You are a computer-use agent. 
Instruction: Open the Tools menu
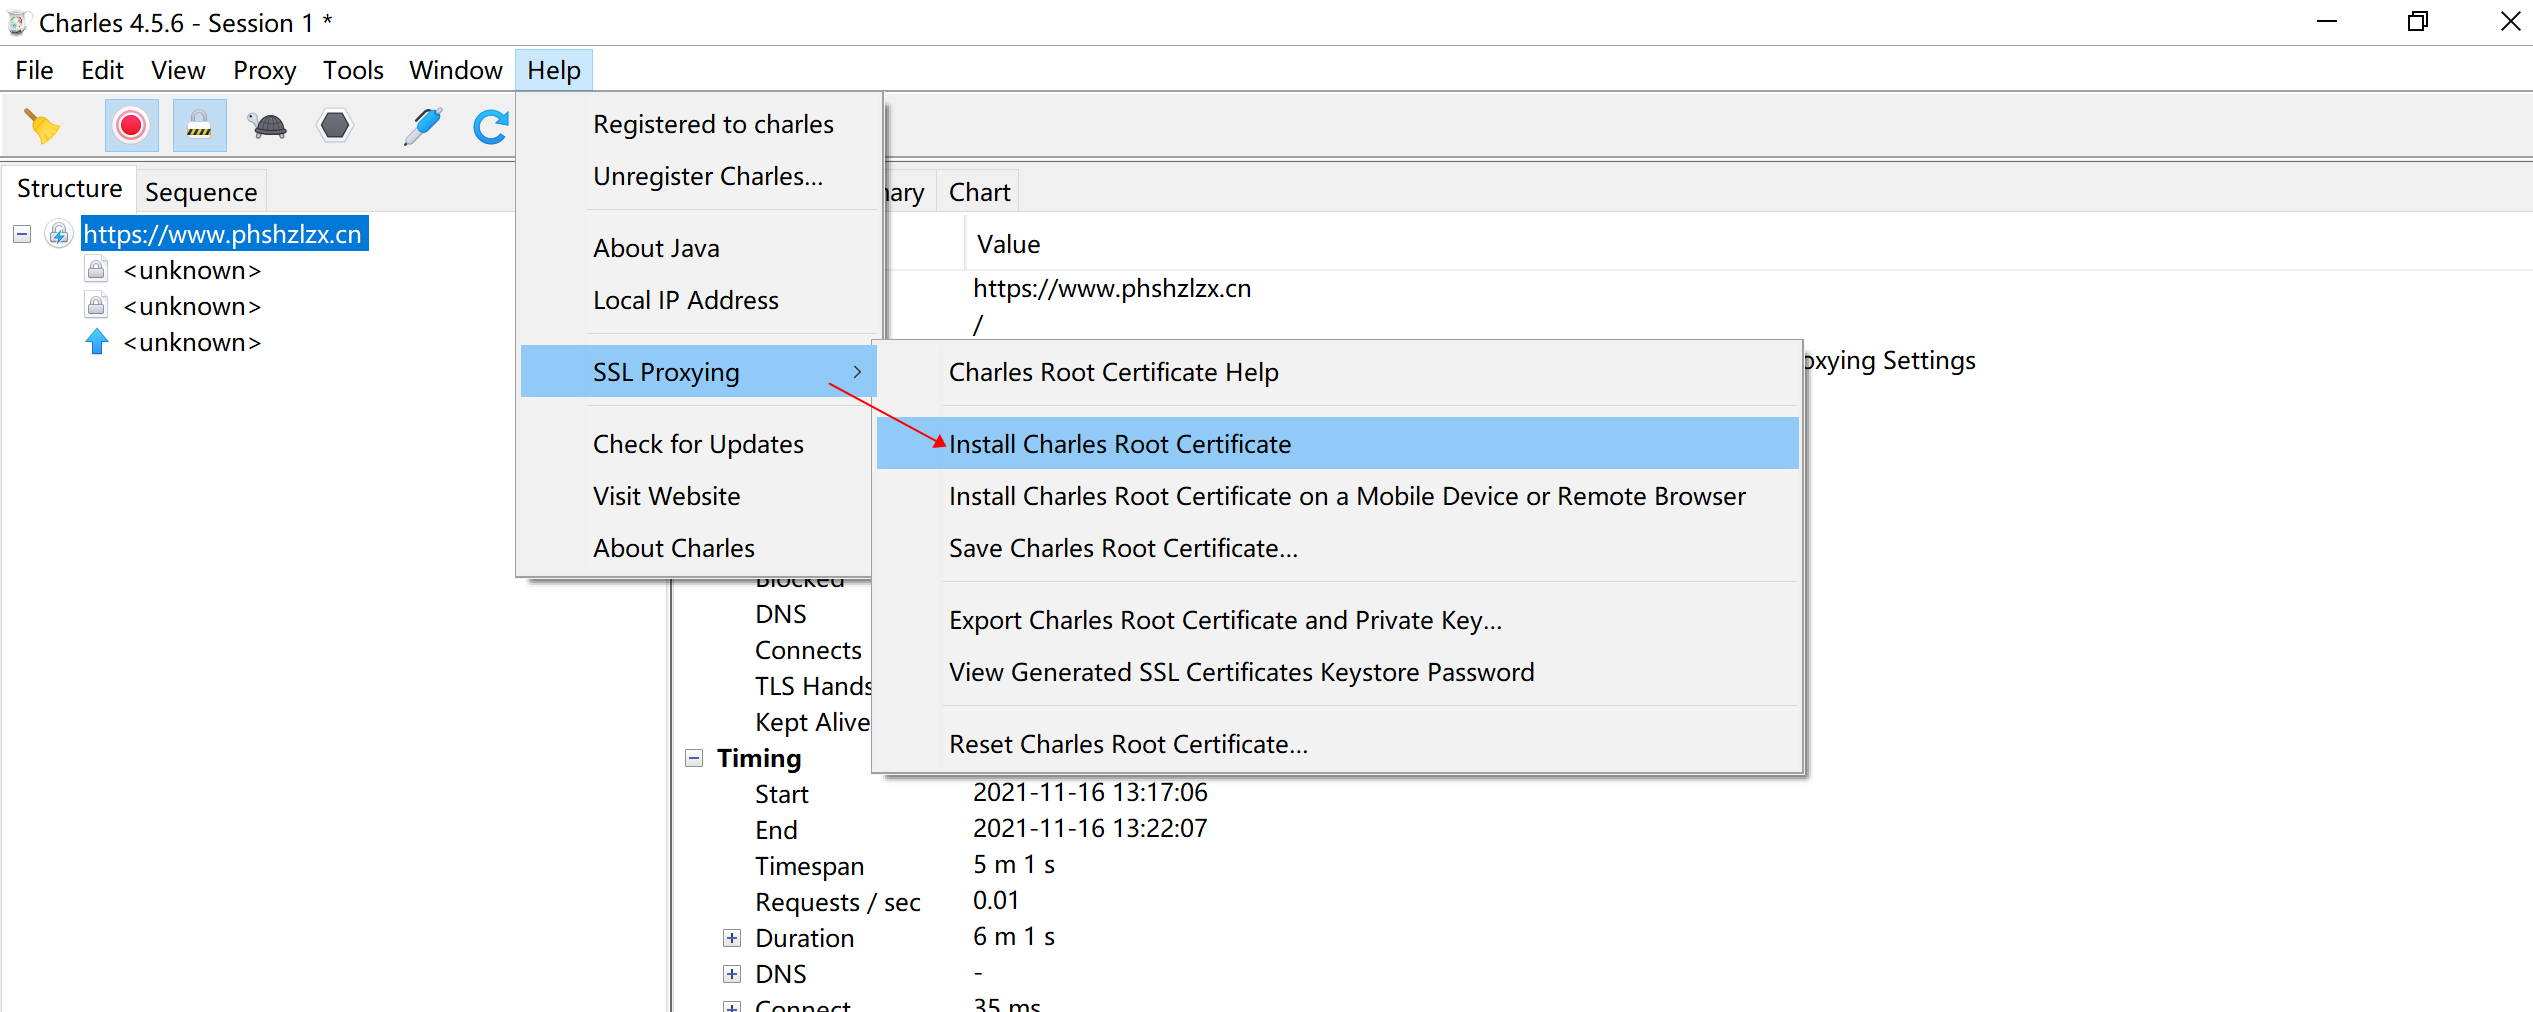[353, 70]
